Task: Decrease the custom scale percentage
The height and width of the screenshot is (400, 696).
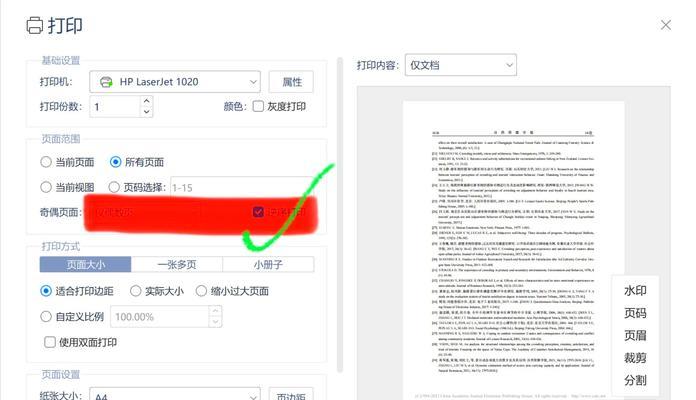Action: coord(215,322)
